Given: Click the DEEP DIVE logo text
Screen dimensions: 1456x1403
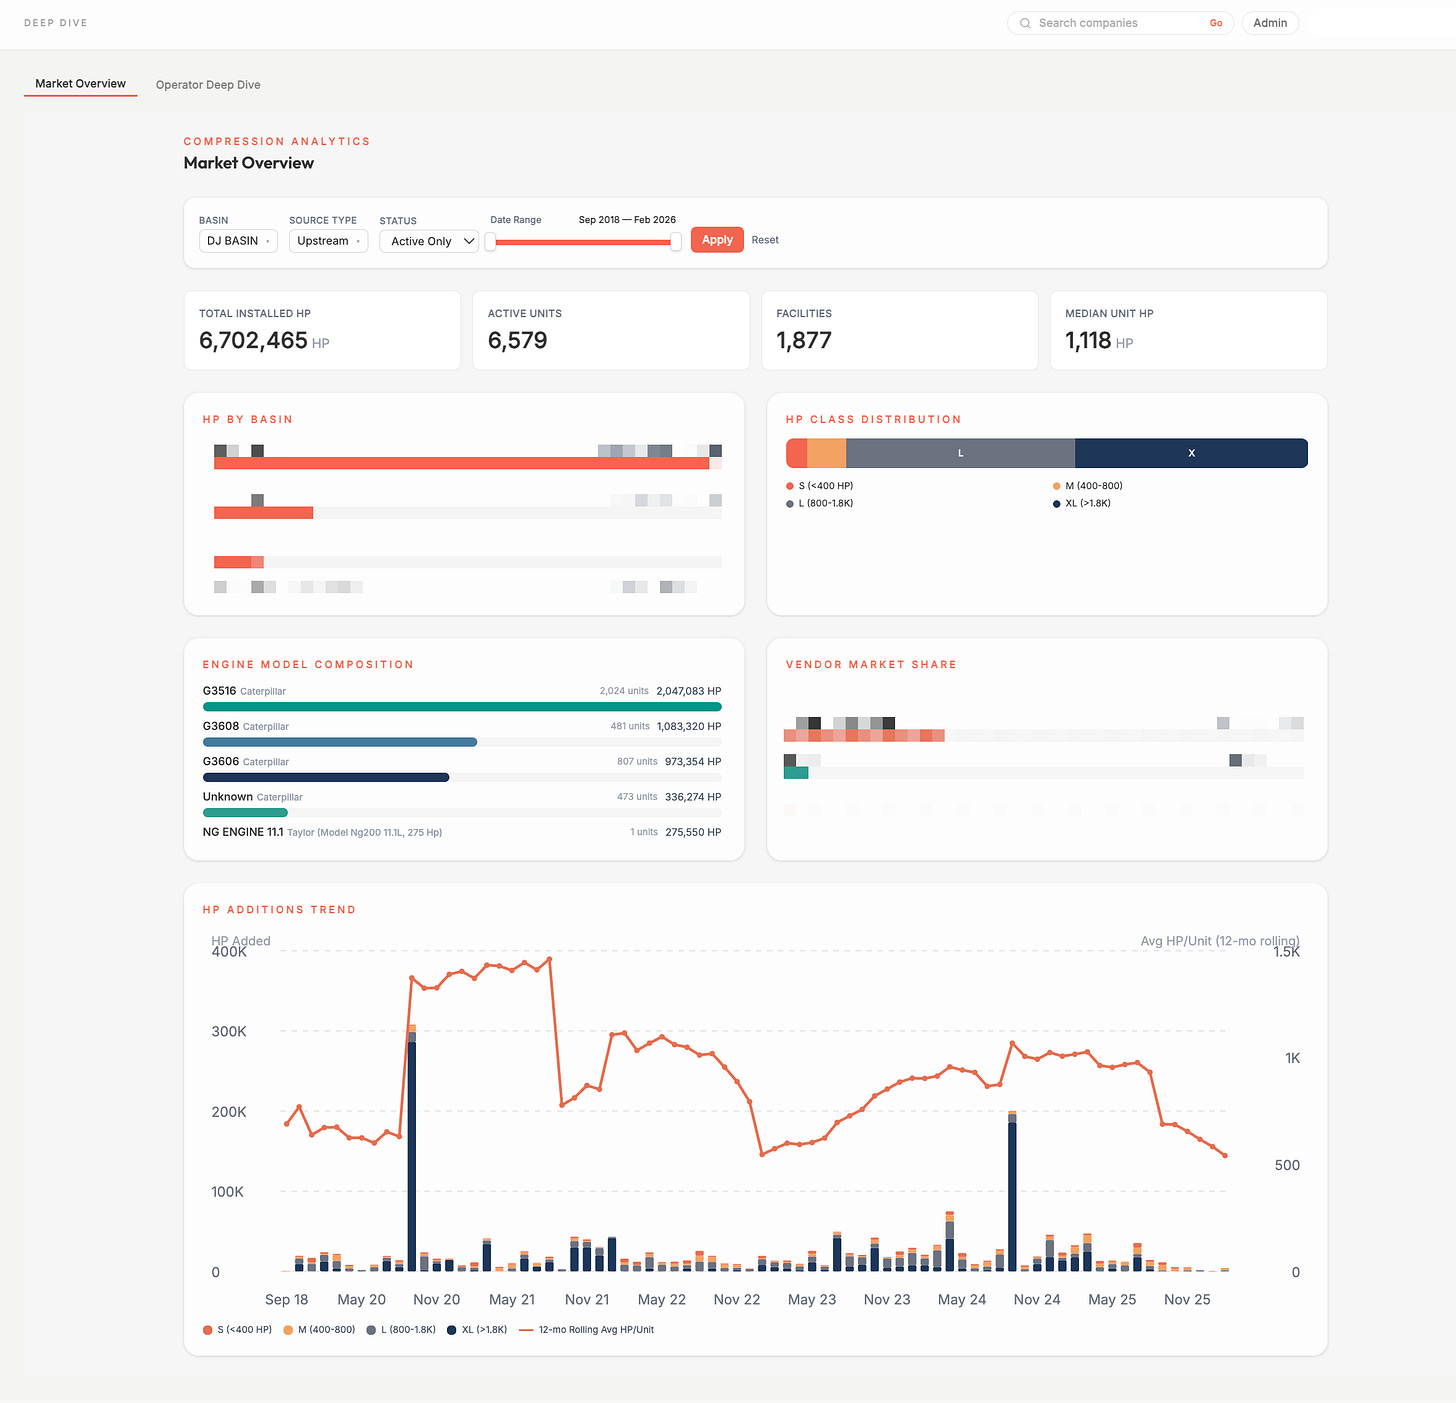Looking at the screenshot, I should (x=56, y=23).
